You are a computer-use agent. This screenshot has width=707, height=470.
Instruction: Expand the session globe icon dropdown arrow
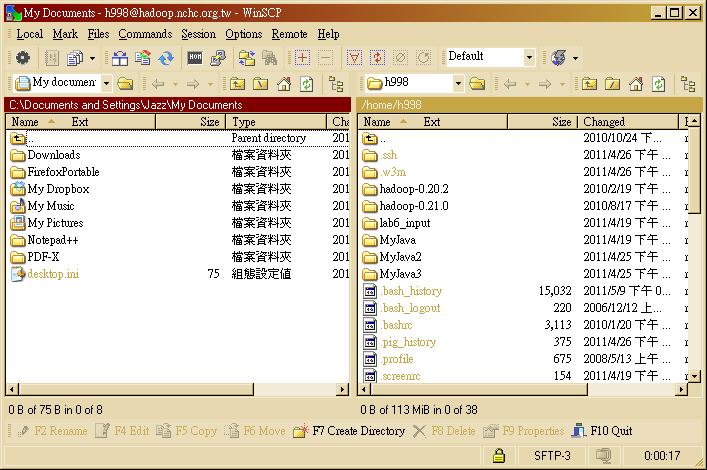click(575, 58)
